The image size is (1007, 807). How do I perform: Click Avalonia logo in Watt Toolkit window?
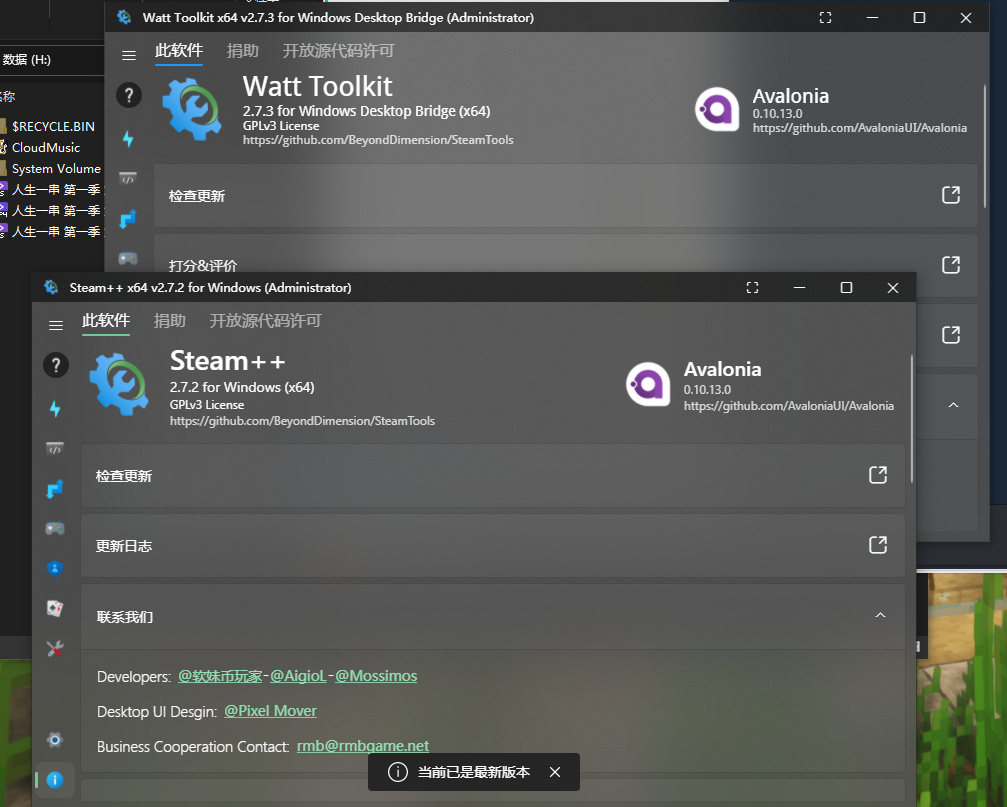pyautogui.click(x=717, y=109)
